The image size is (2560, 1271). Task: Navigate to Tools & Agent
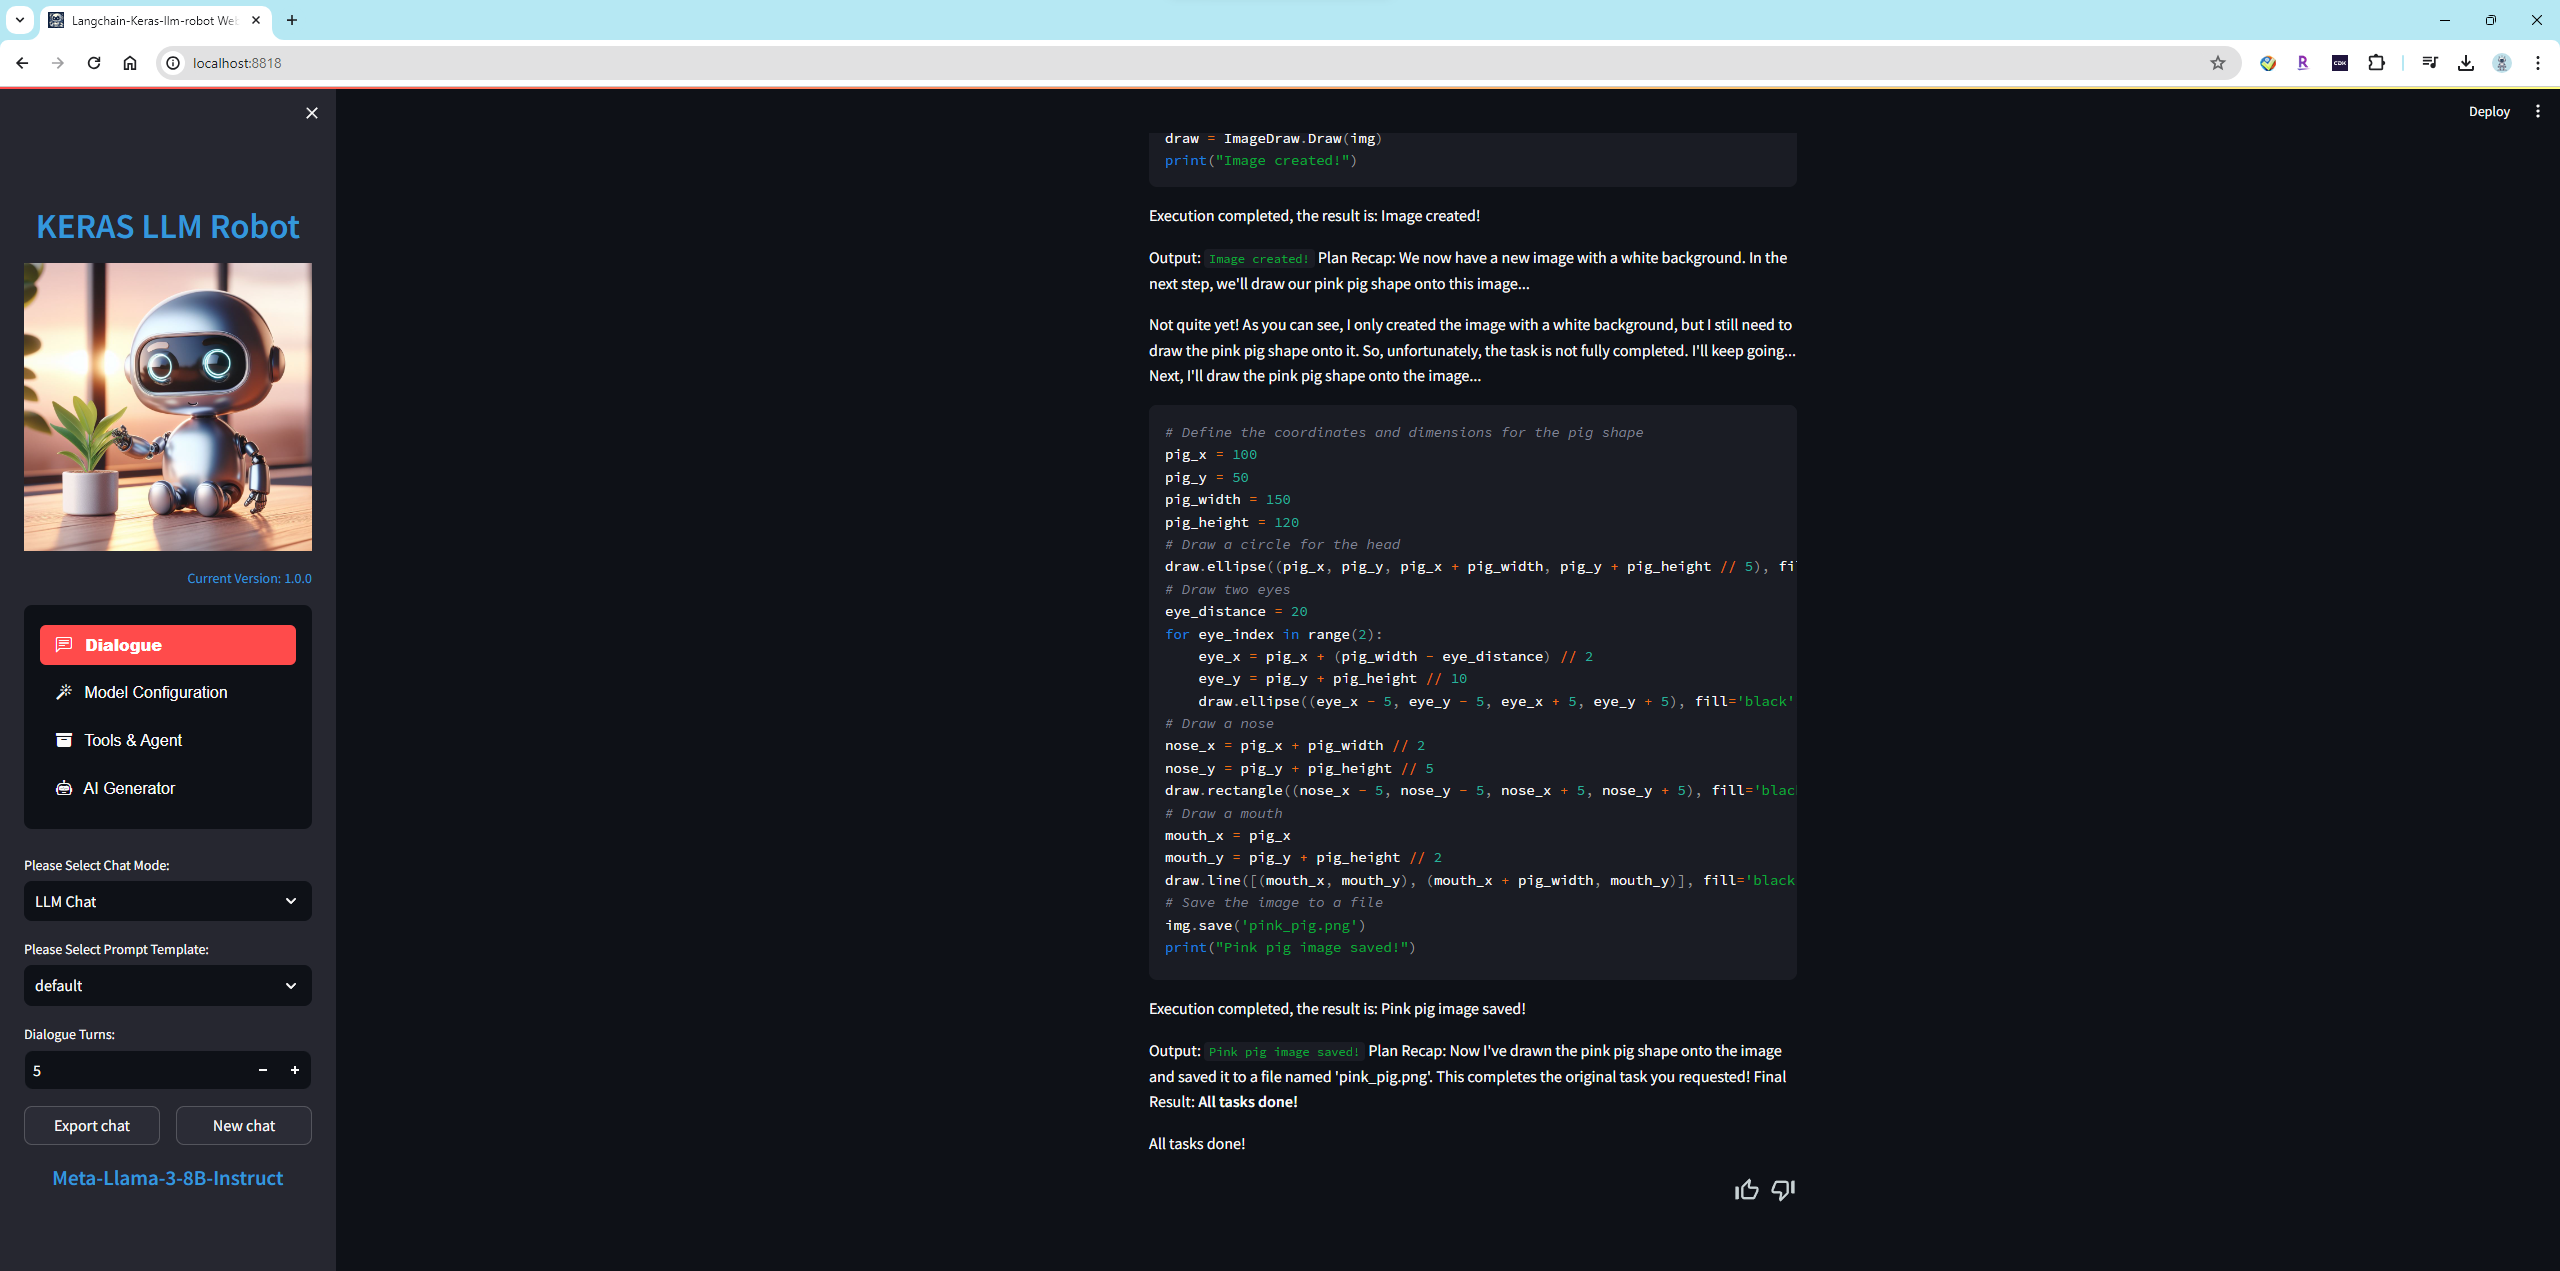click(133, 740)
